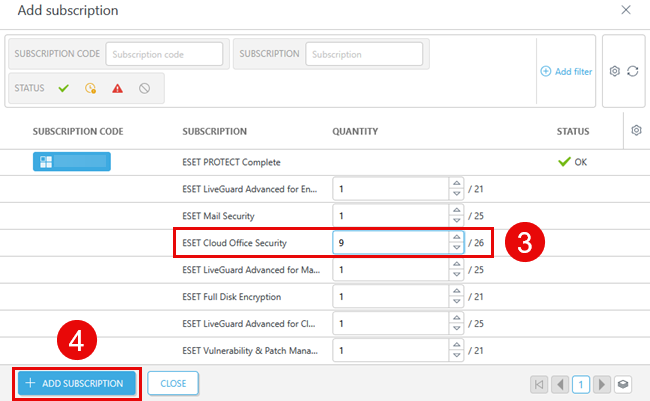This screenshot has width=650, height=401.
Task: Edit ESET LiveGuard Advanced for En... quantity field
Action: coord(390,189)
